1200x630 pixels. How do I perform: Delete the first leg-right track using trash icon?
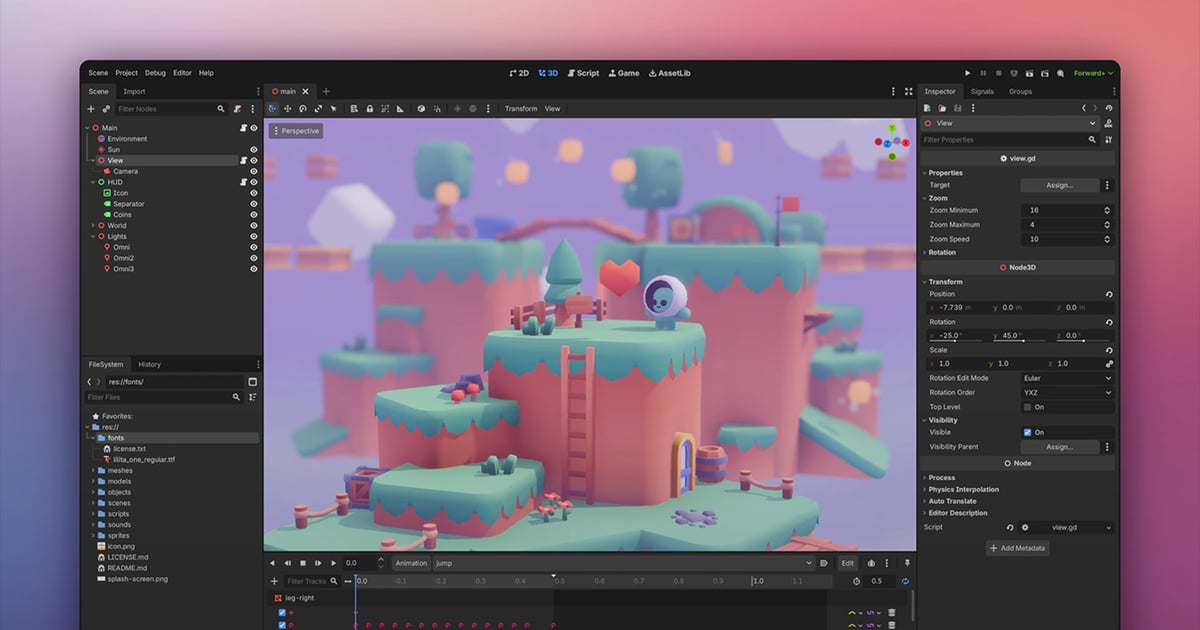pyautogui.click(x=891, y=613)
